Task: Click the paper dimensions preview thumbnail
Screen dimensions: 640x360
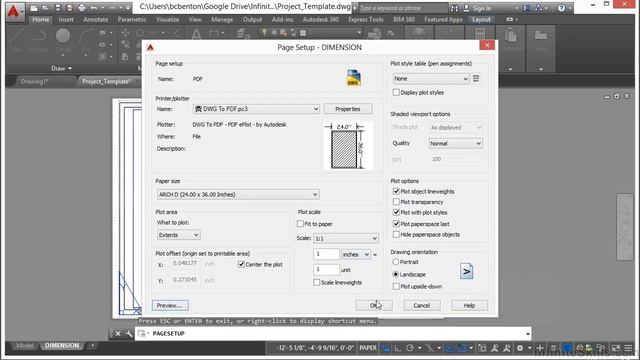Action: [x=348, y=145]
